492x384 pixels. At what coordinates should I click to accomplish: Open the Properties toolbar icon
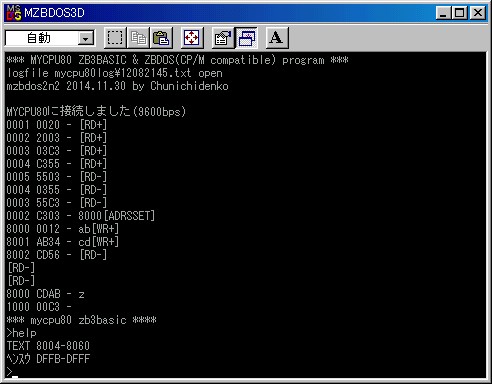click(223, 38)
